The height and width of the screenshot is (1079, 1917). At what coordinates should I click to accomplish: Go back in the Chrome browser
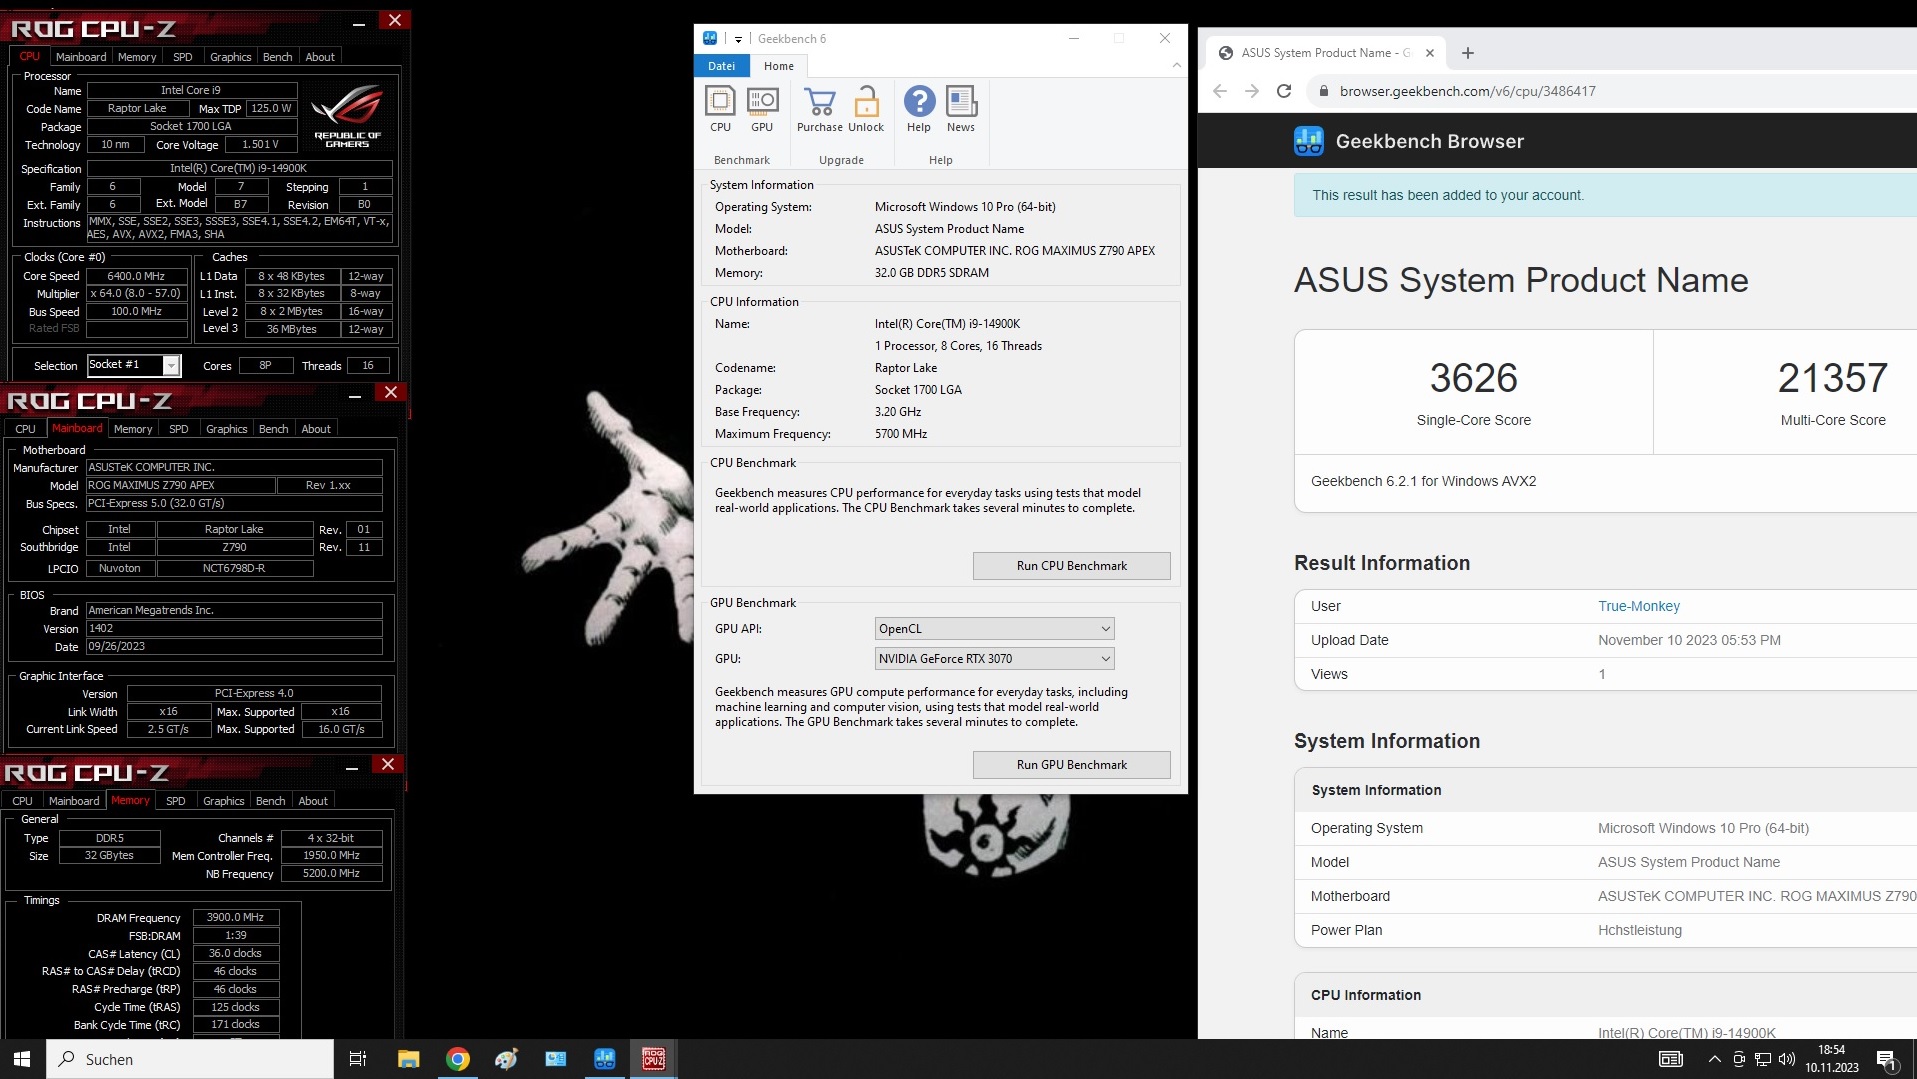pos(1220,91)
